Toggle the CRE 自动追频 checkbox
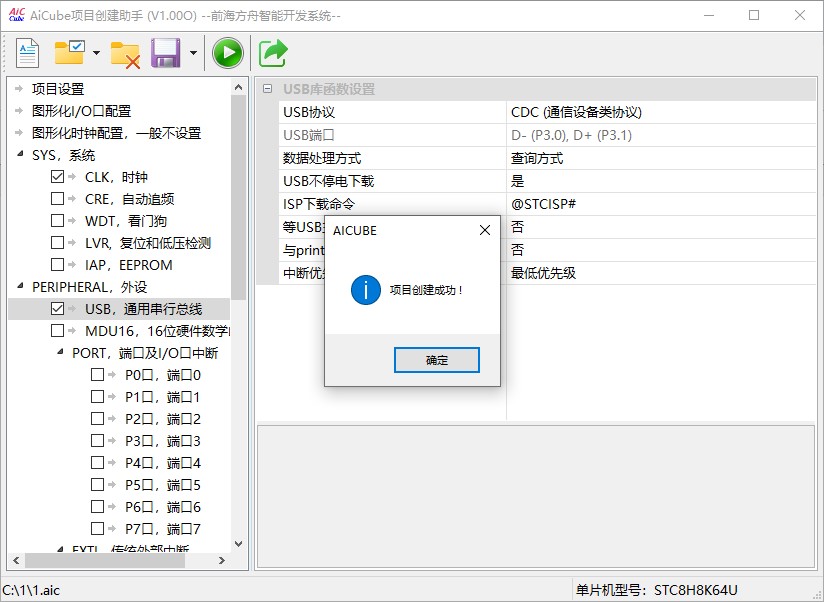Viewport: 824px width, 602px height. pos(57,199)
